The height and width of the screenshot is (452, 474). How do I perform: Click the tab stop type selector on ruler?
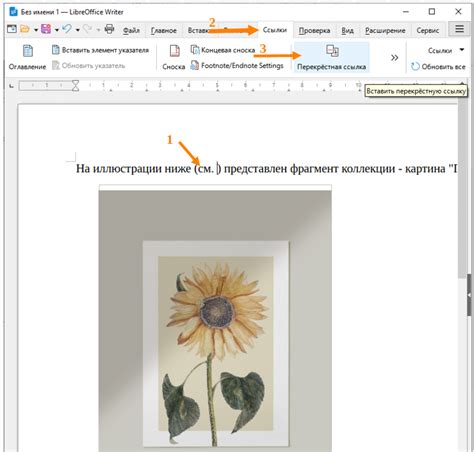point(11,86)
